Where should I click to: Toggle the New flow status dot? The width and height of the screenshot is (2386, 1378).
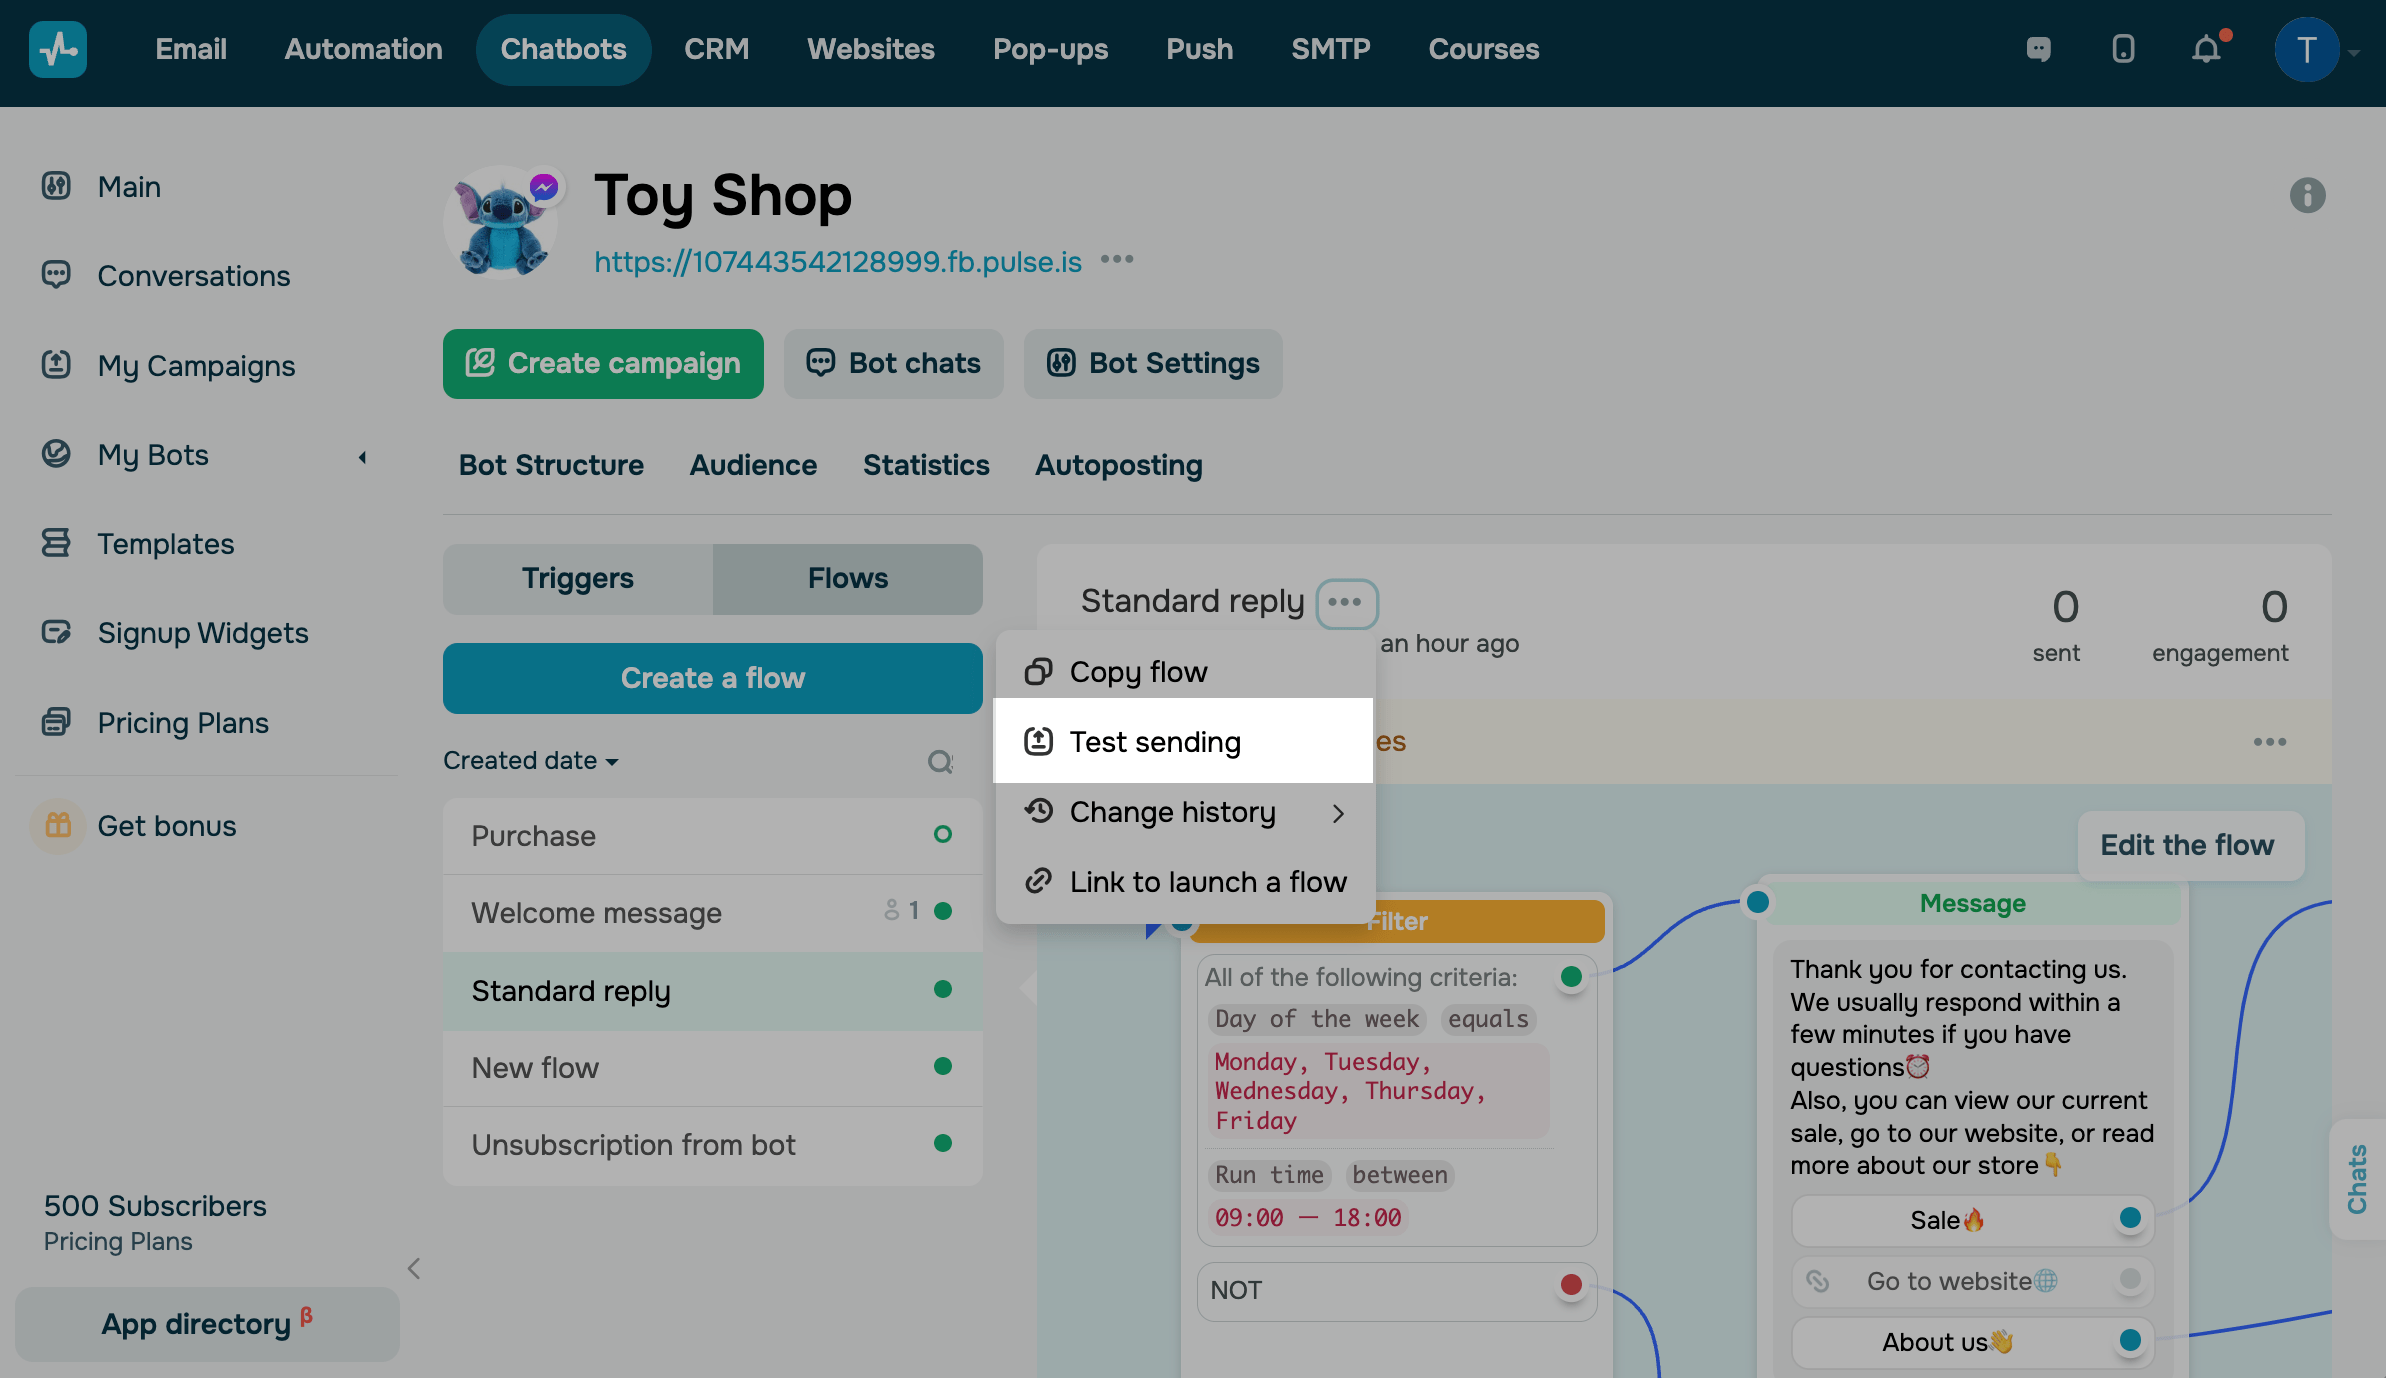[942, 1066]
